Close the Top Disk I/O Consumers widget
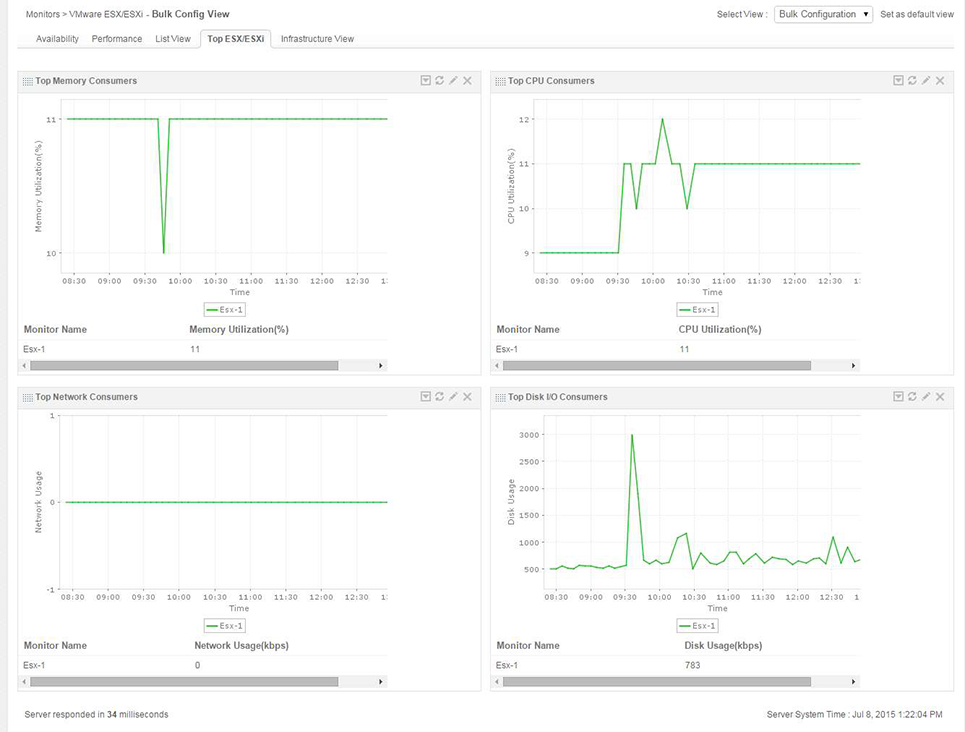This screenshot has height=732, width=965. (x=940, y=396)
